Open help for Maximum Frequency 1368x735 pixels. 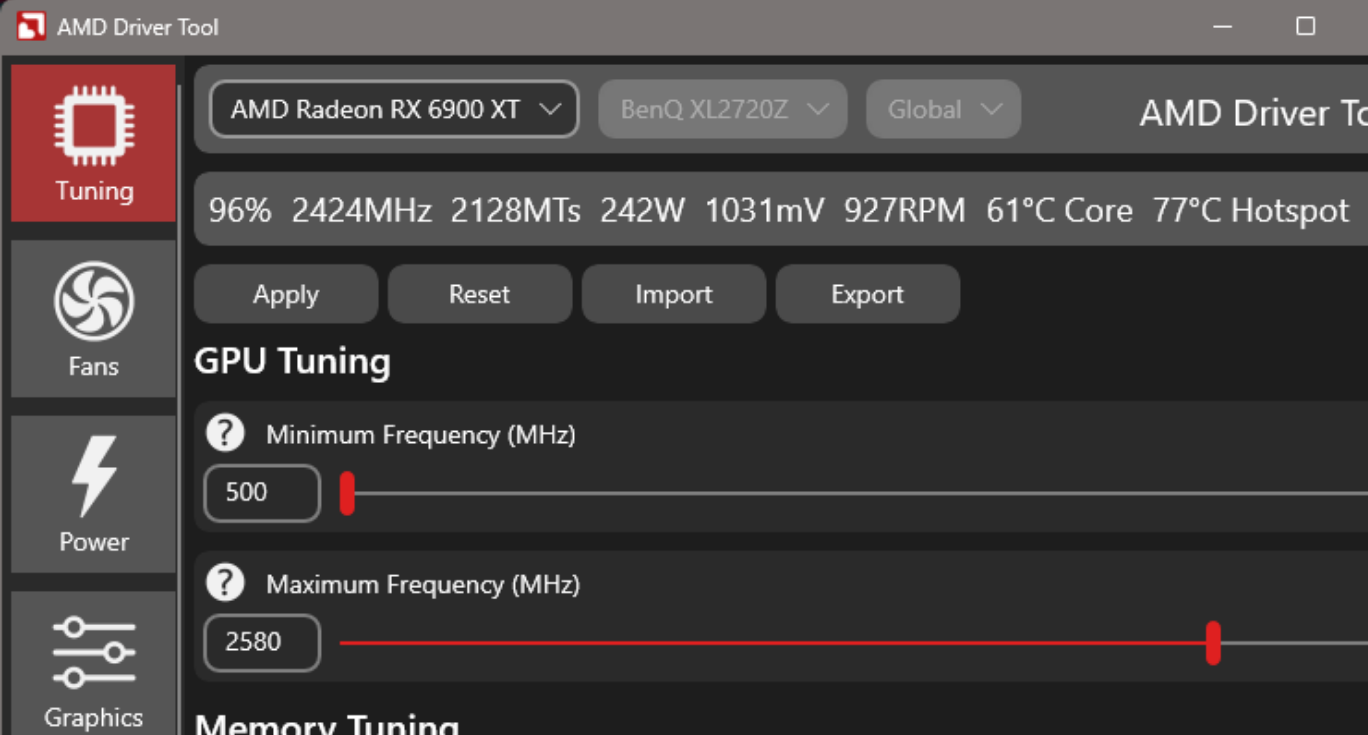pos(225,582)
